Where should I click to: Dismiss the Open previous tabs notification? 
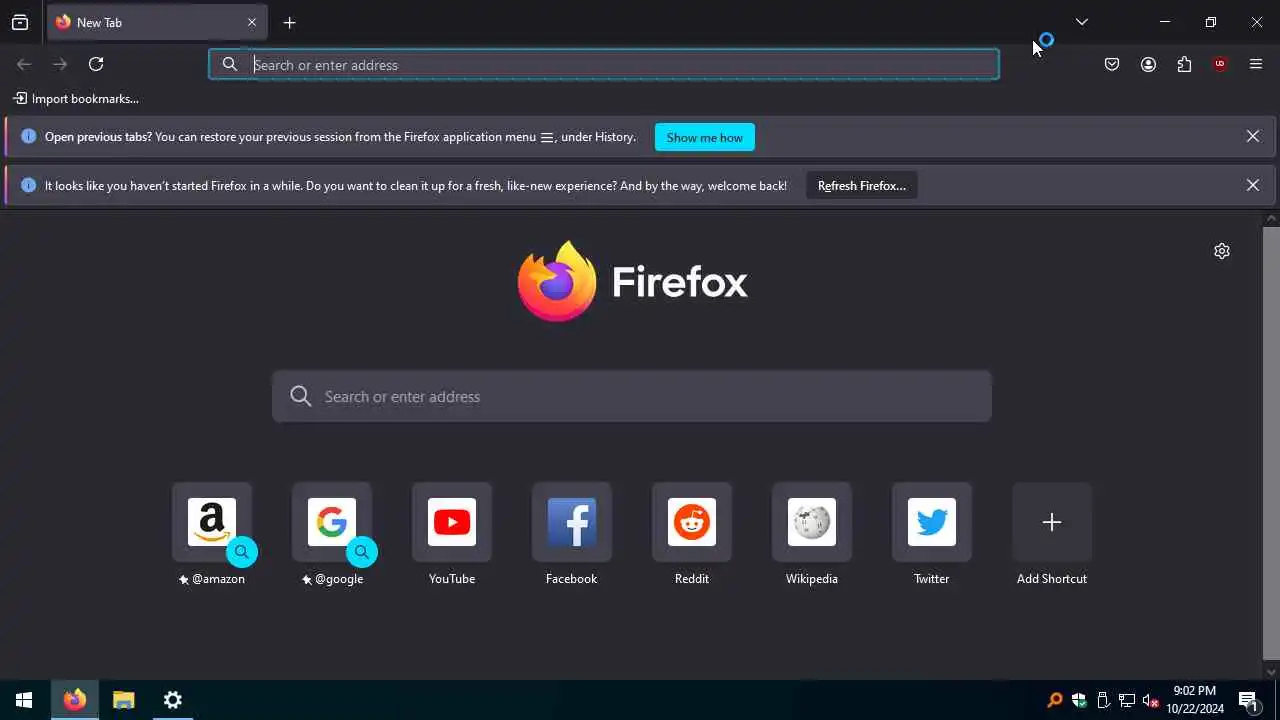[1253, 136]
